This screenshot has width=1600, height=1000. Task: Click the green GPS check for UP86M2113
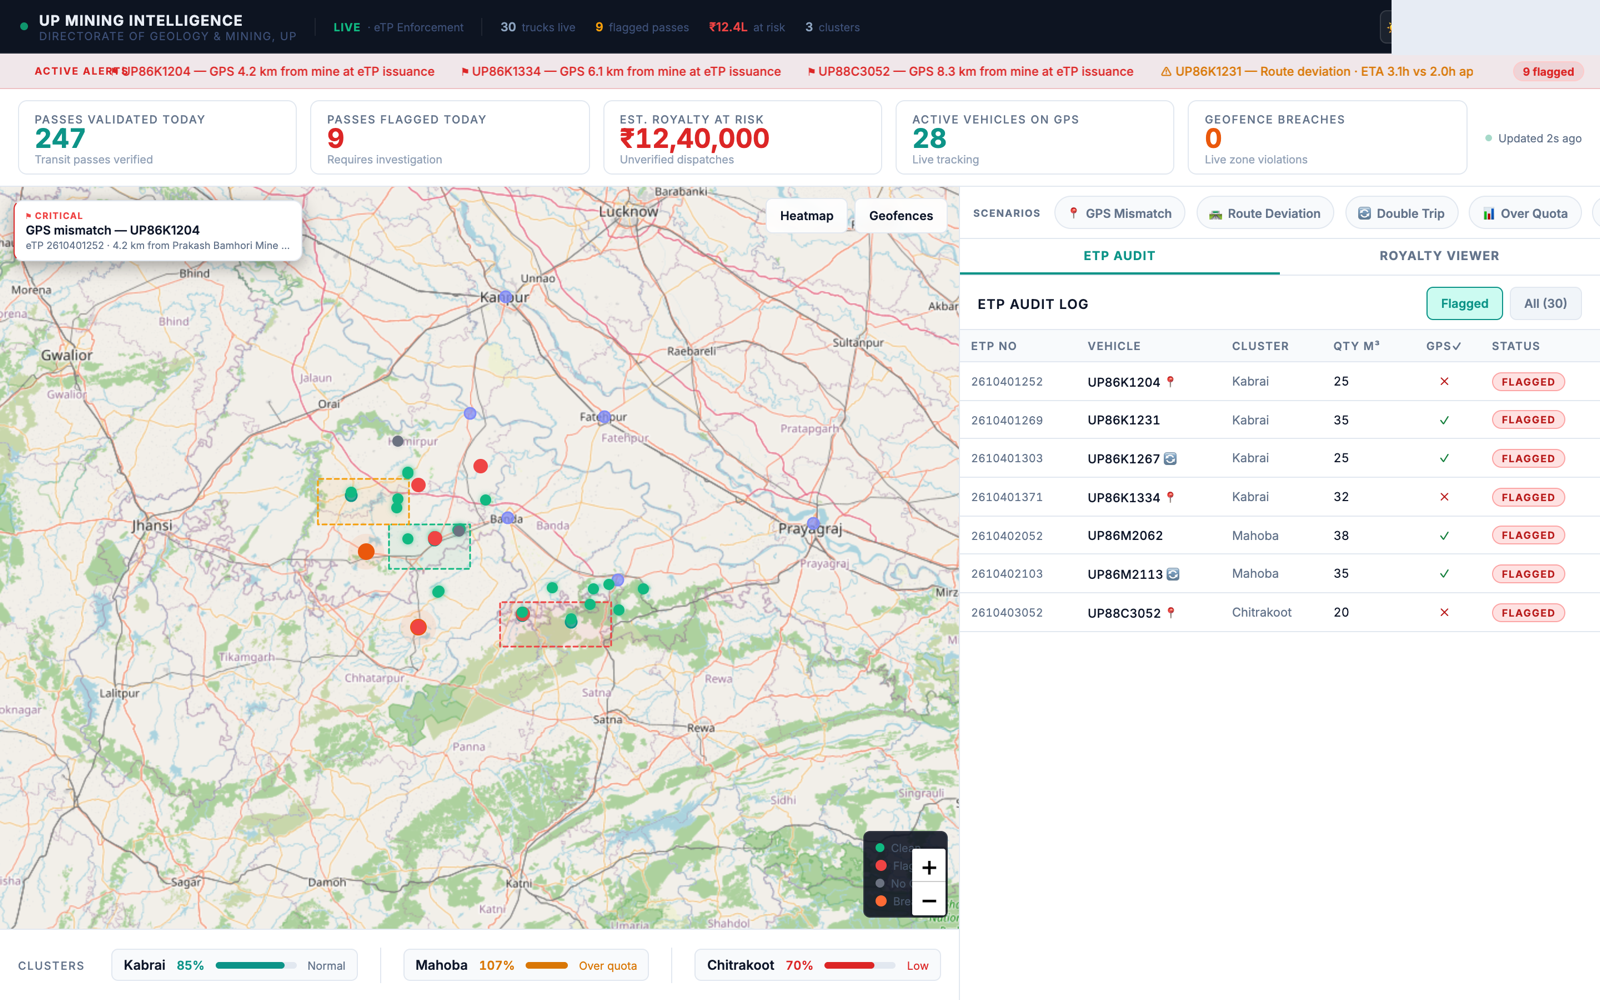pyautogui.click(x=1444, y=574)
